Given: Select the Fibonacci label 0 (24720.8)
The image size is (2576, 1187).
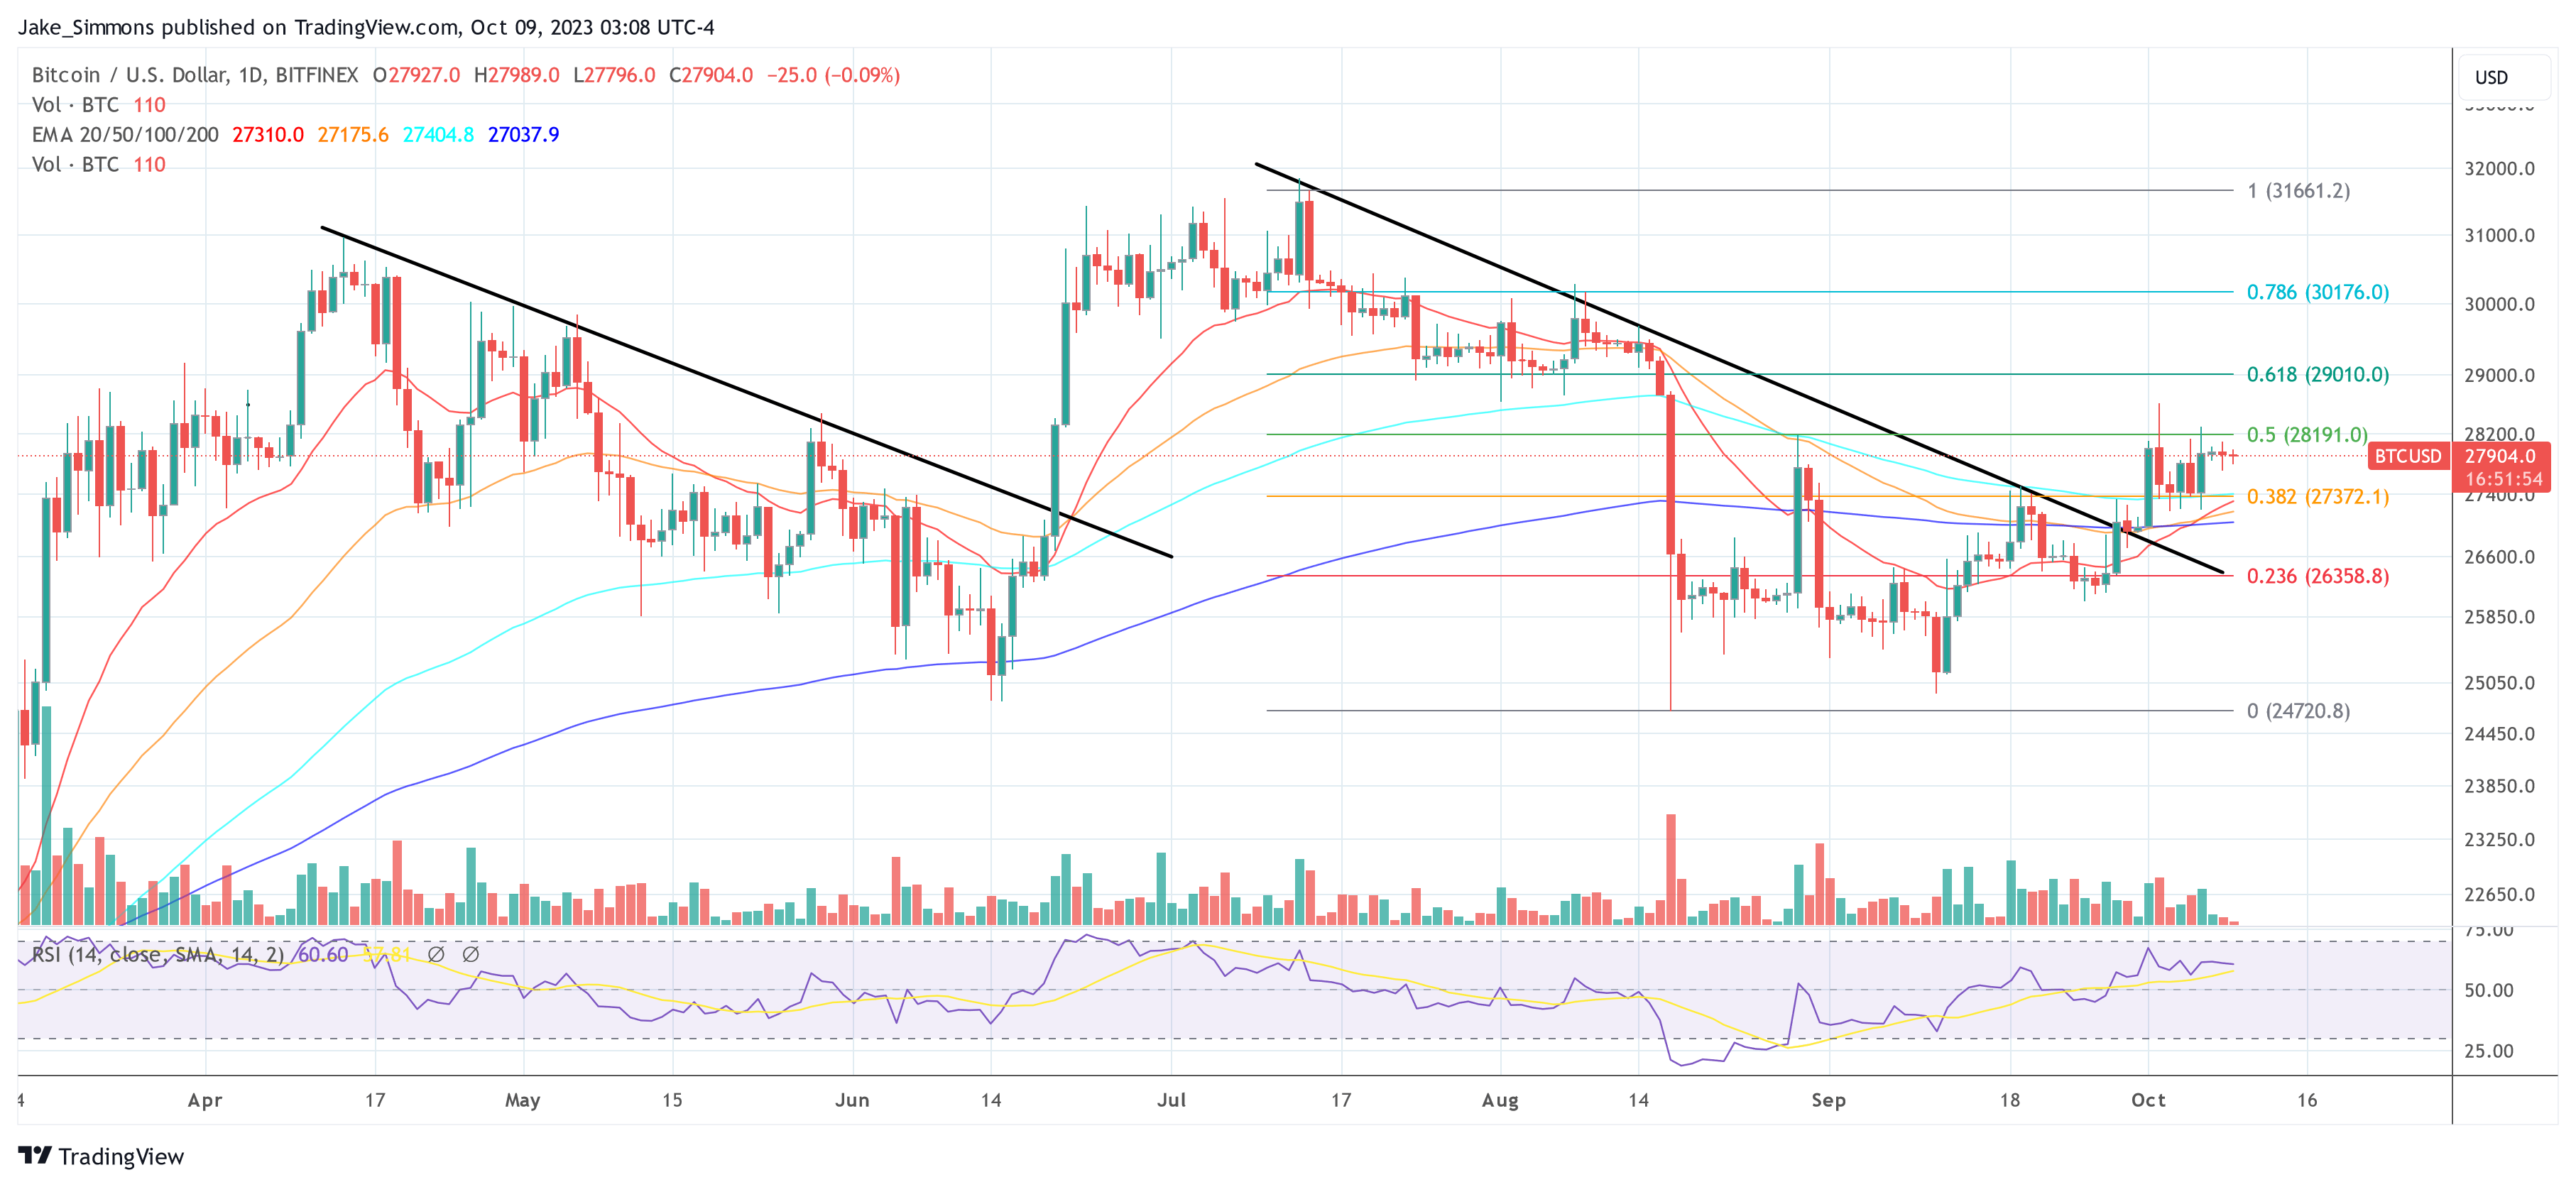Looking at the screenshot, I should click(x=2298, y=711).
